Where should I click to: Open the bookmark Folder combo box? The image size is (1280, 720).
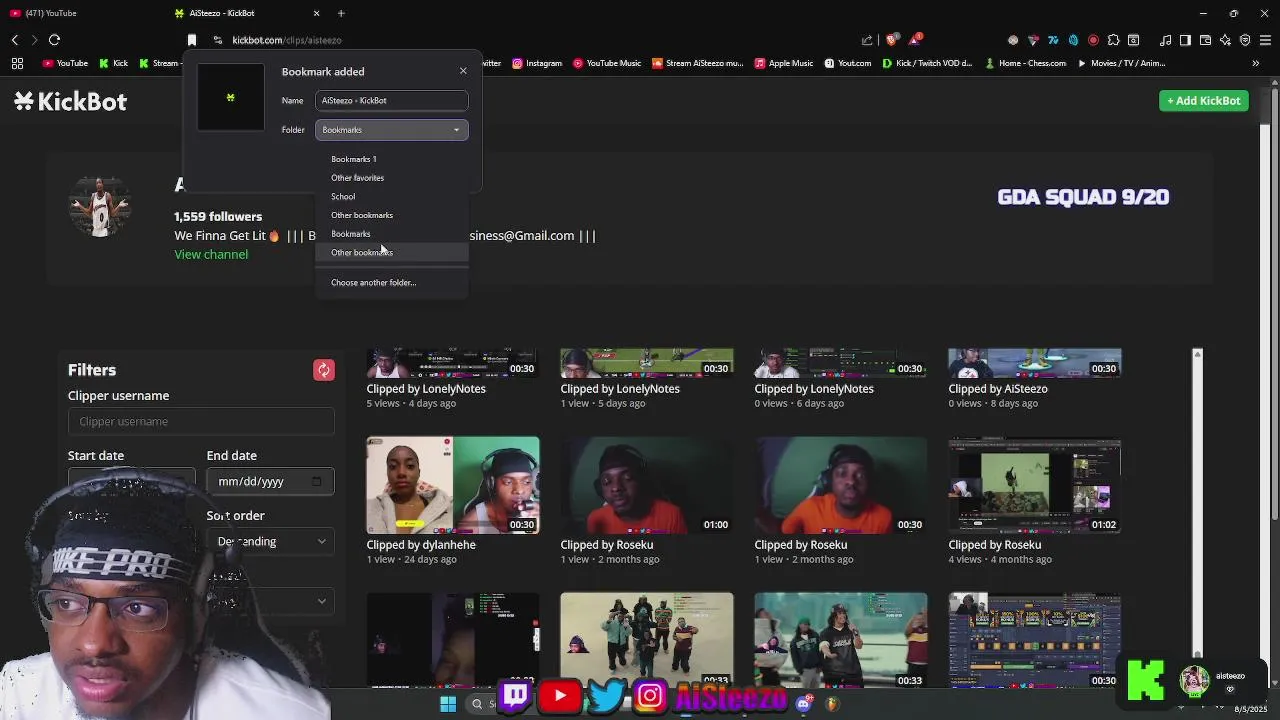pos(391,130)
